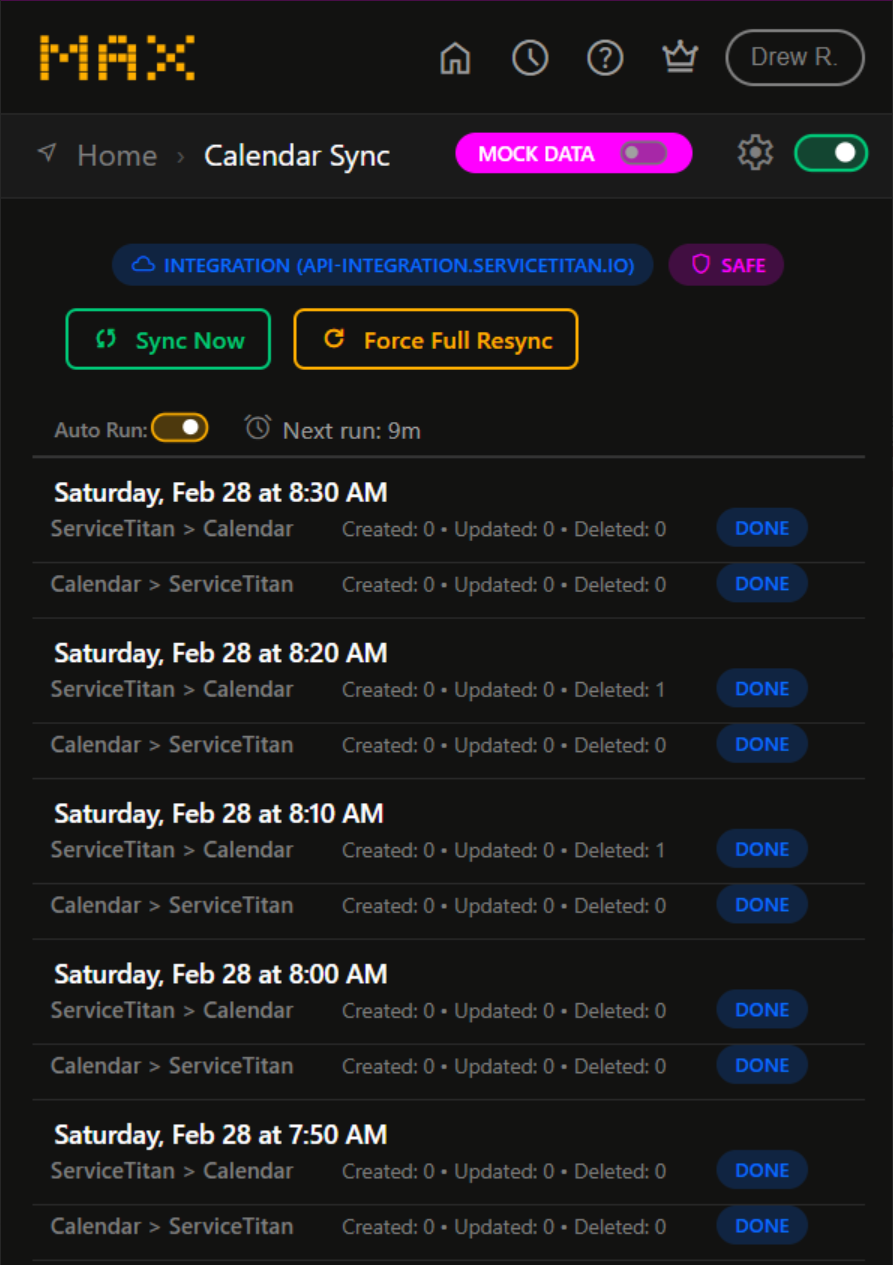
Task: Open the Drew R. account menu
Action: (x=794, y=57)
